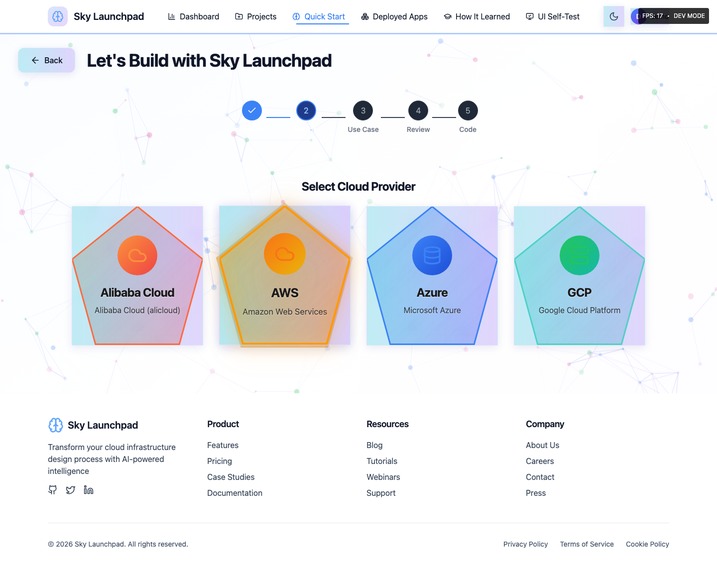This screenshot has height=573, width=717.
Task: Click the copyright 2026 Sky Launchpad text
Action: [x=118, y=544]
